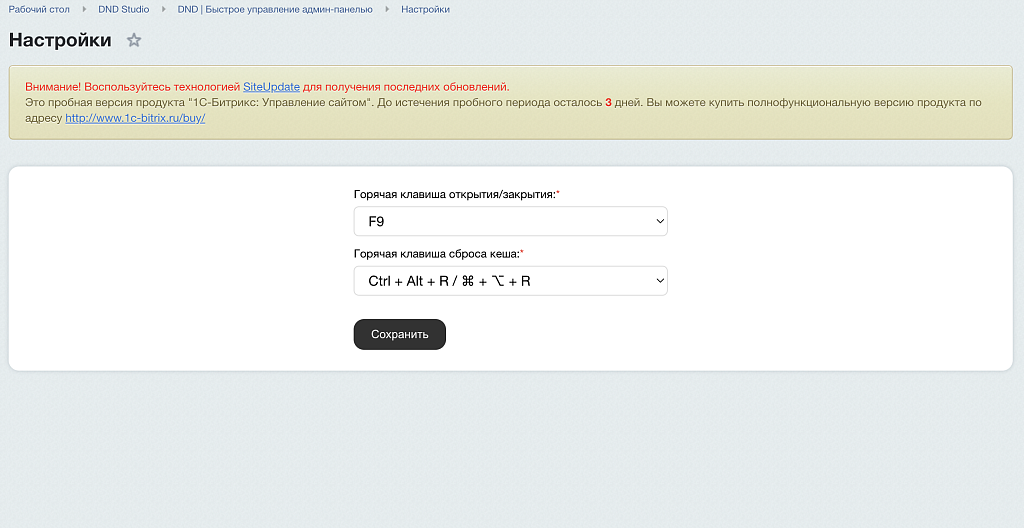Viewport: 1024px width, 528px height.
Task: Select the Настройки breadcrumb item
Action: pos(425,9)
